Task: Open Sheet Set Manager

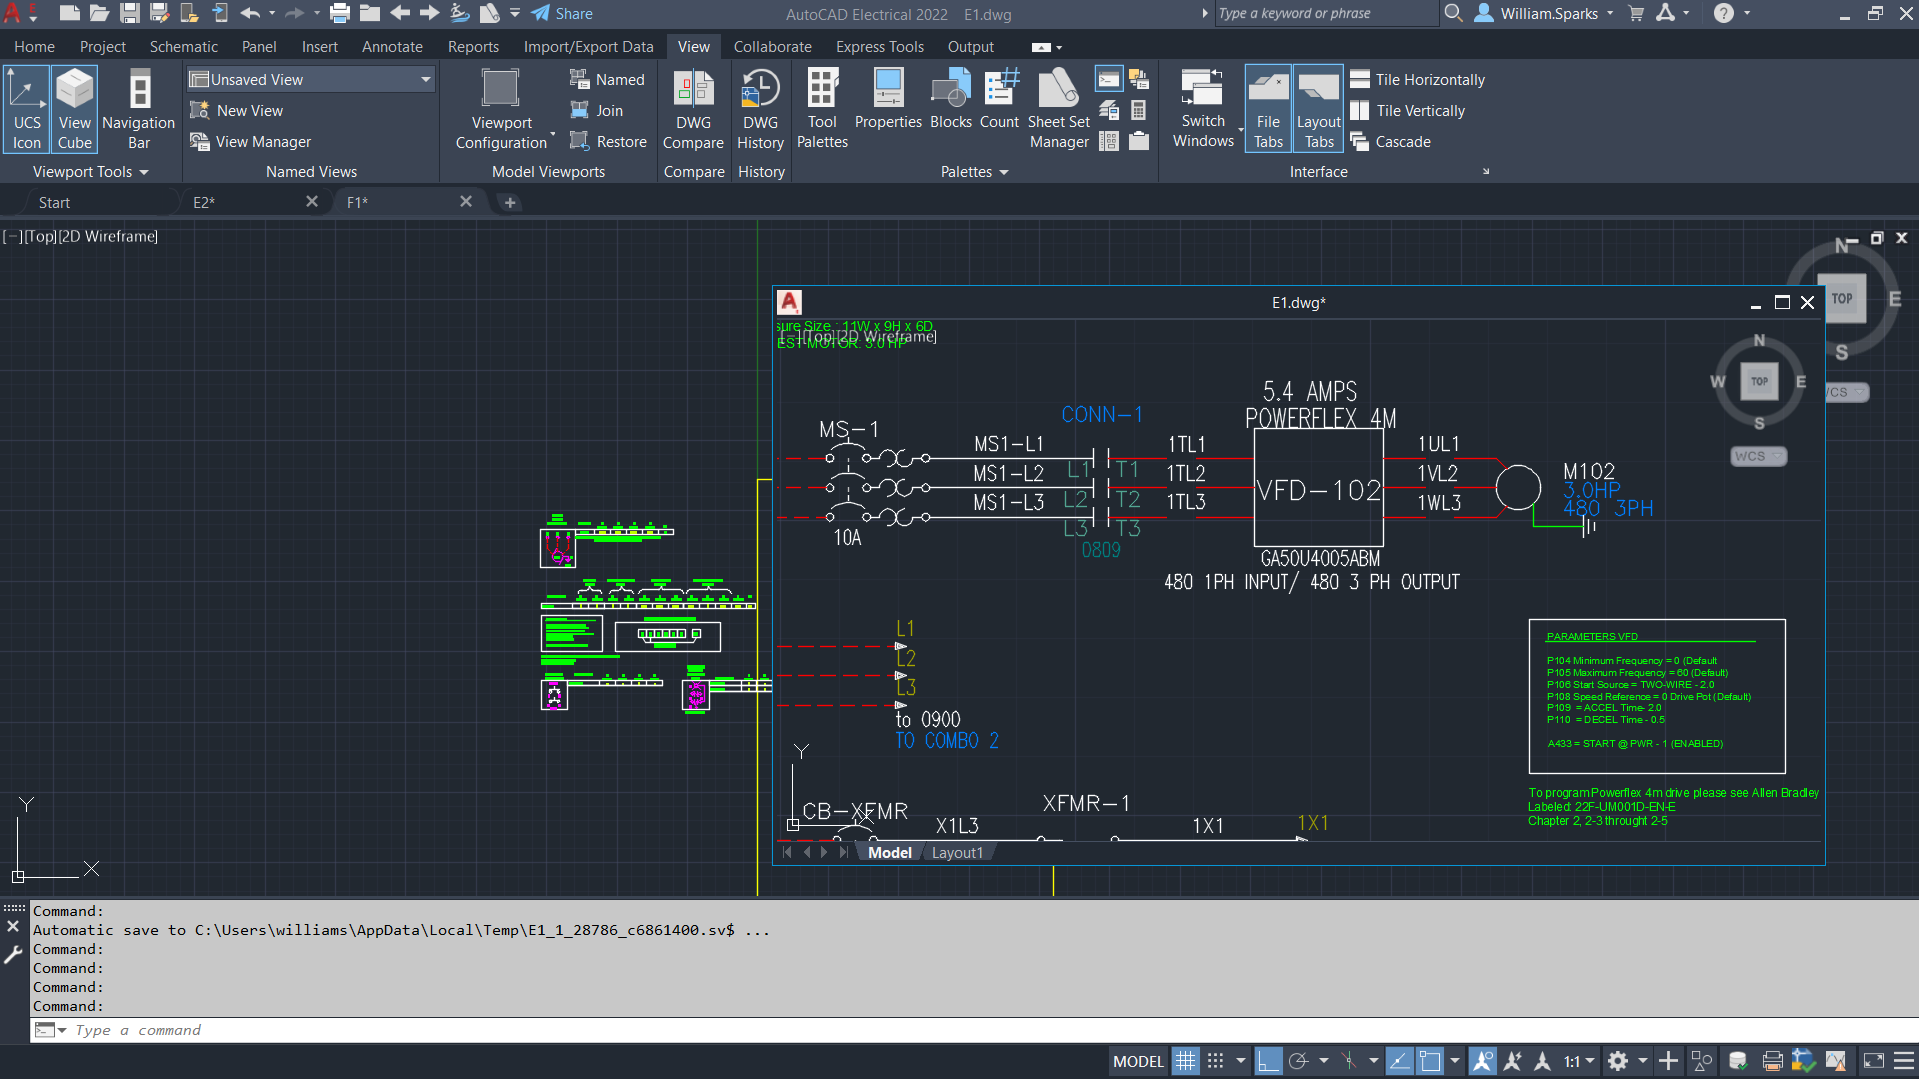Action: tap(1059, 109)
